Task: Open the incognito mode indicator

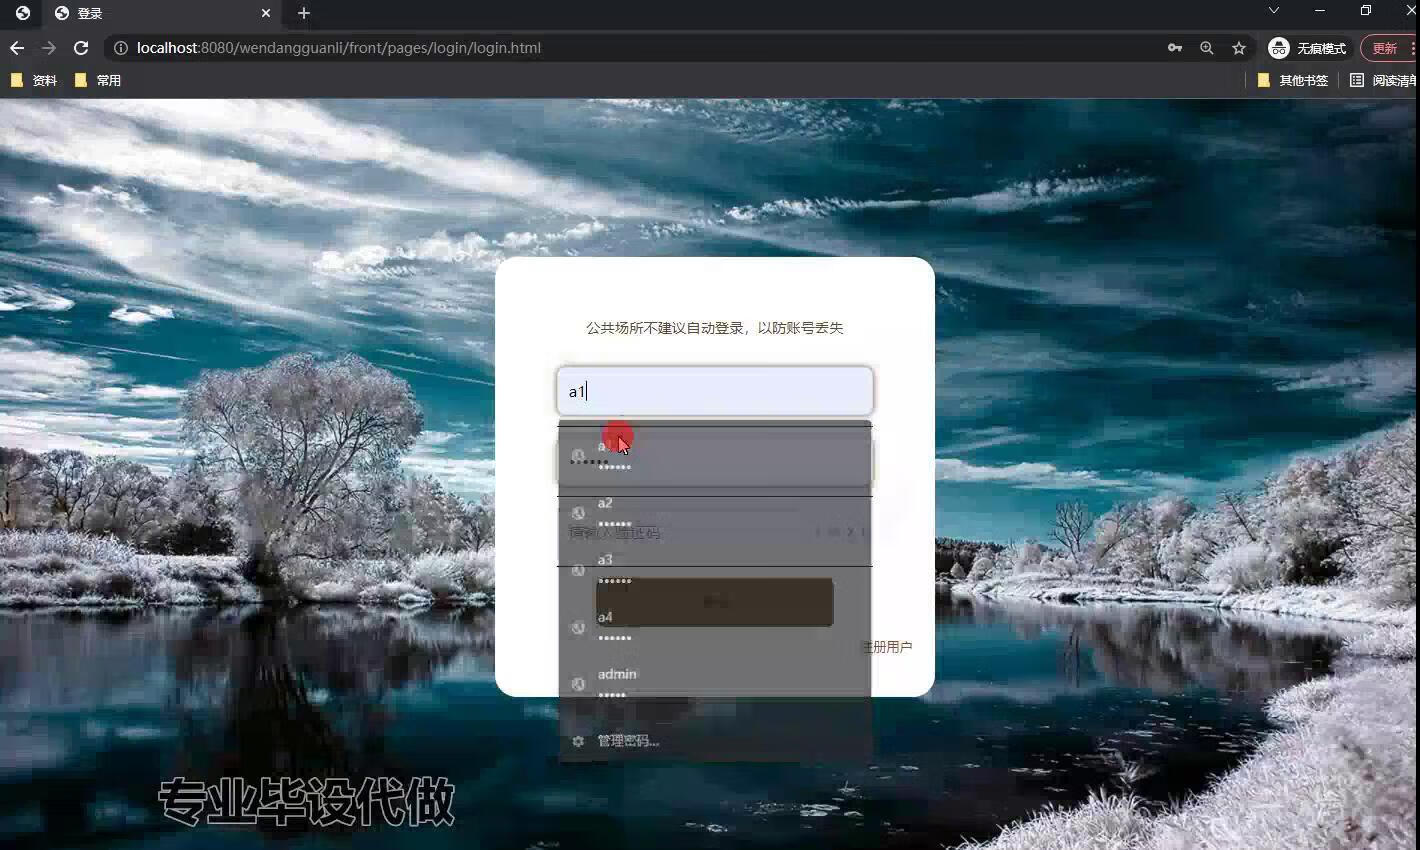Action: 1308,48
